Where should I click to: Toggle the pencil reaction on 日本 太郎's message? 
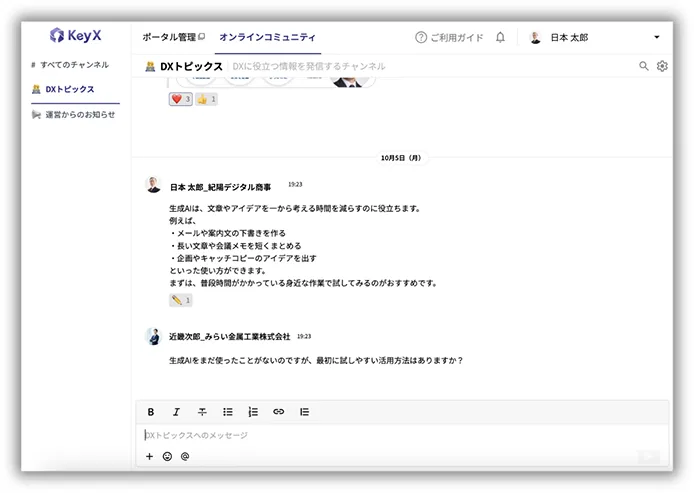pos(181,300)
